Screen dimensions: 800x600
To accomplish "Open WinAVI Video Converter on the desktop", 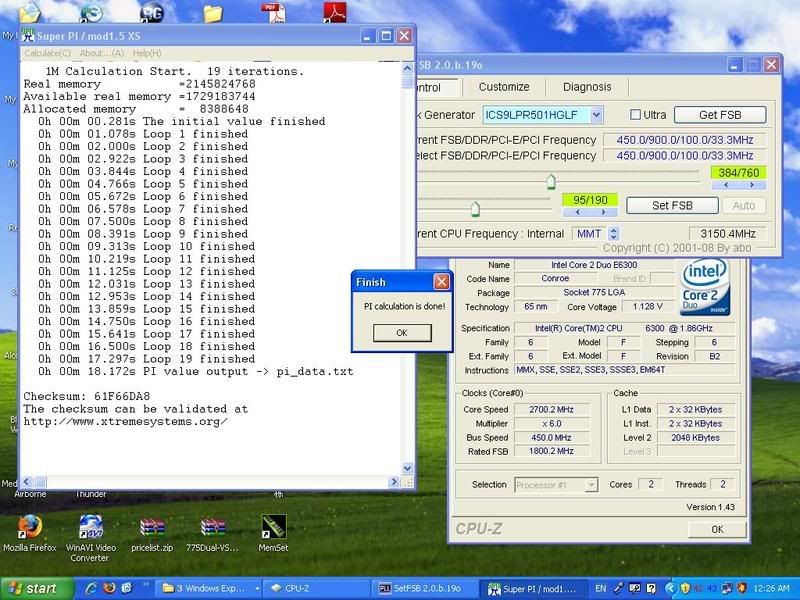I will [x=90, y=525].
